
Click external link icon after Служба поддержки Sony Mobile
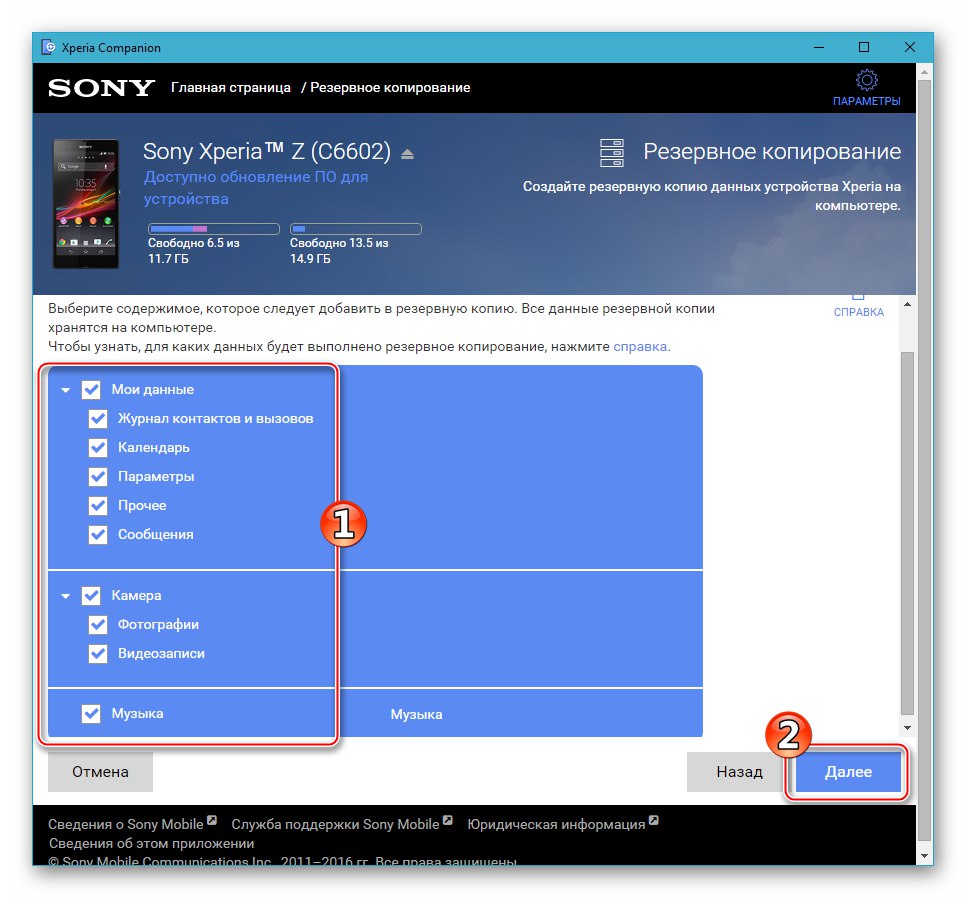point(447,819)
